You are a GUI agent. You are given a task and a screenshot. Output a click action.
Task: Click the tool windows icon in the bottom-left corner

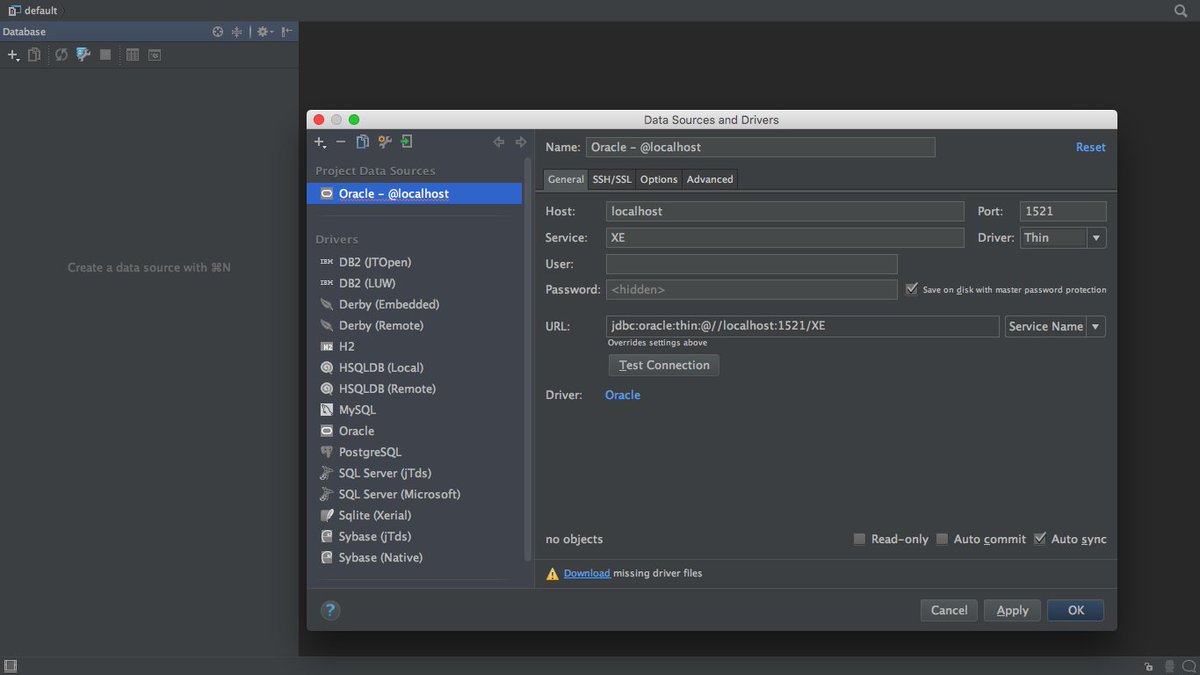[x=10, y=666]
